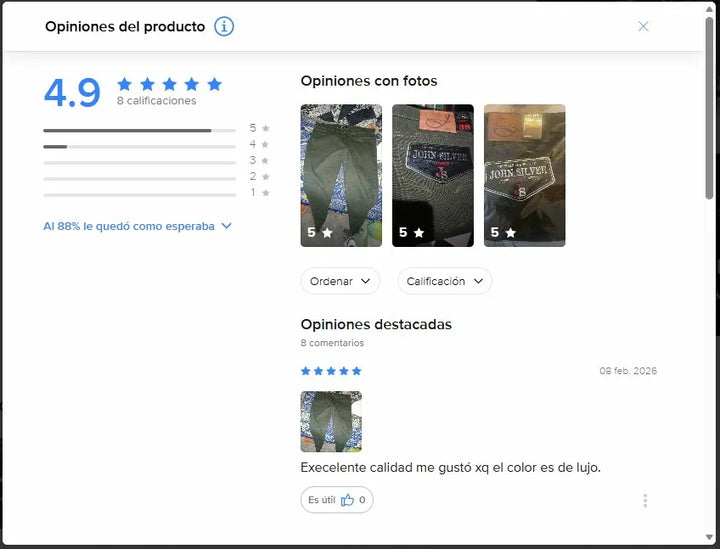Open the three-dot menu for the review
The width and height of the screenshot is (720, 549).
(x=645, y=500)
